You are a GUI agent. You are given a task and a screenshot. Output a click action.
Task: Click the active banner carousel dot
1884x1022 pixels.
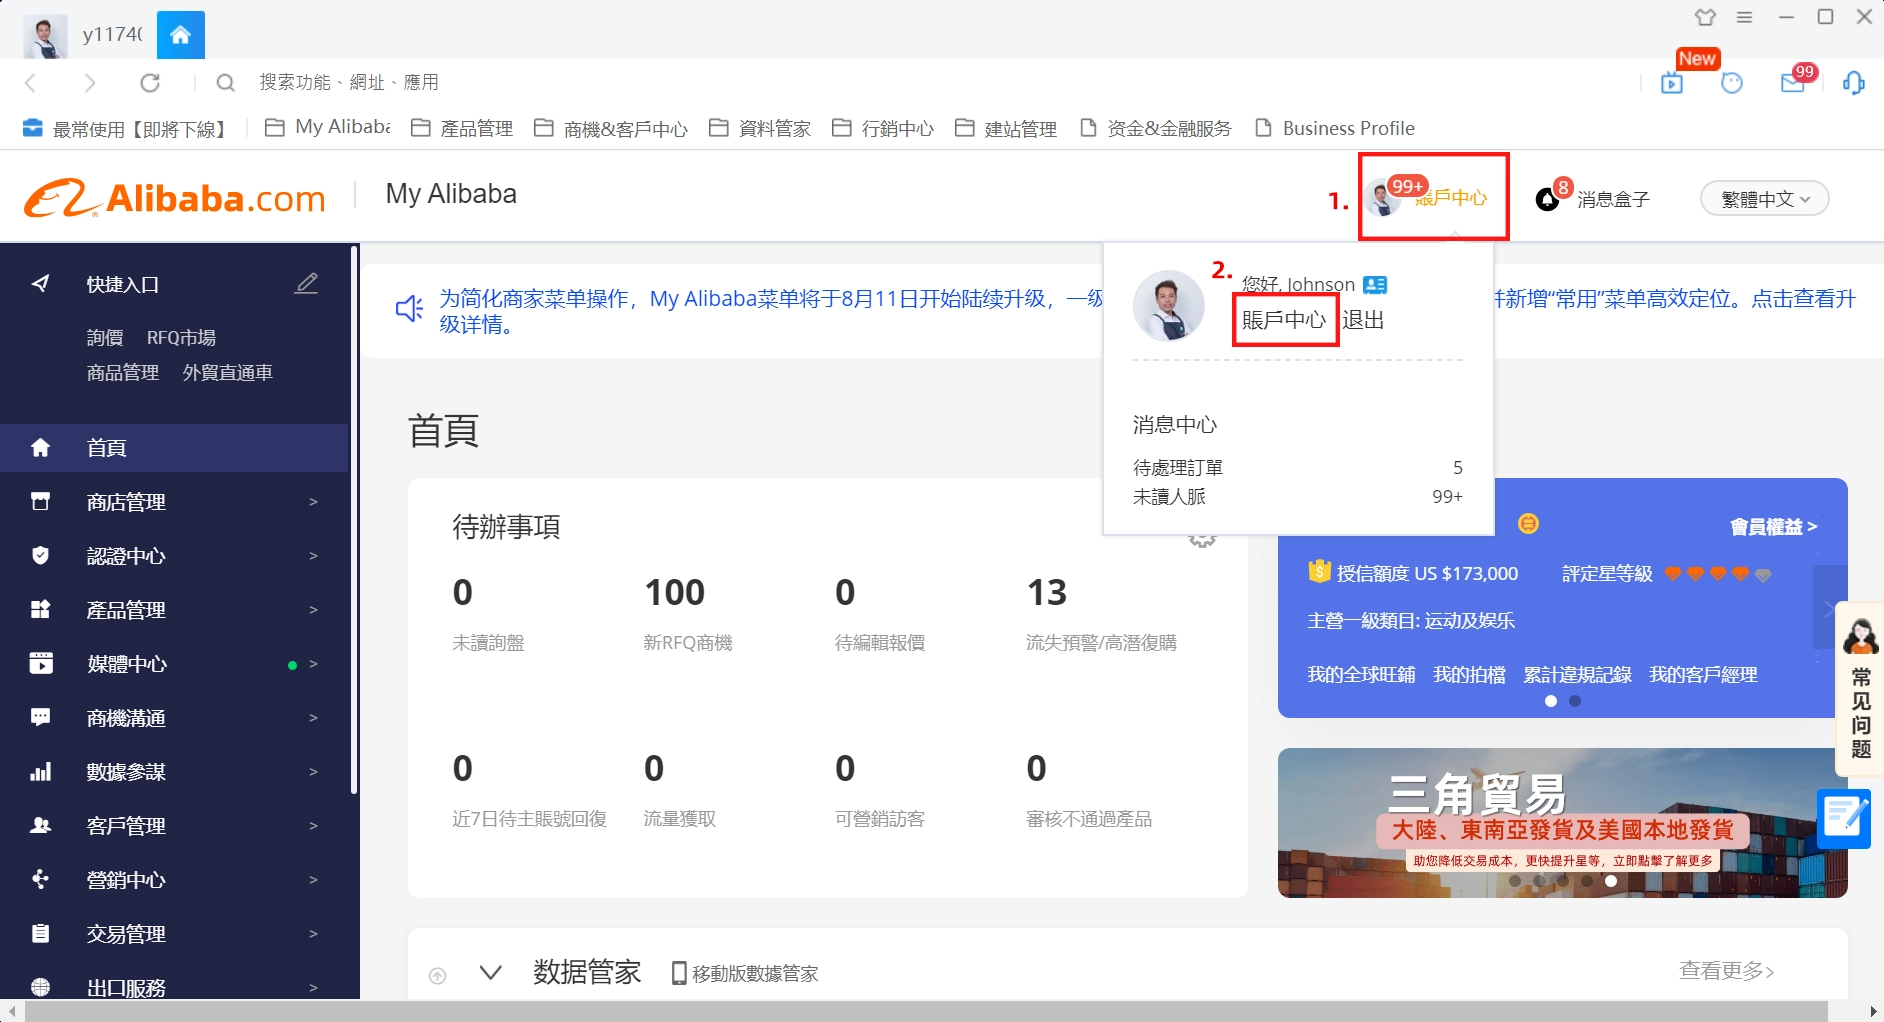1611,881
